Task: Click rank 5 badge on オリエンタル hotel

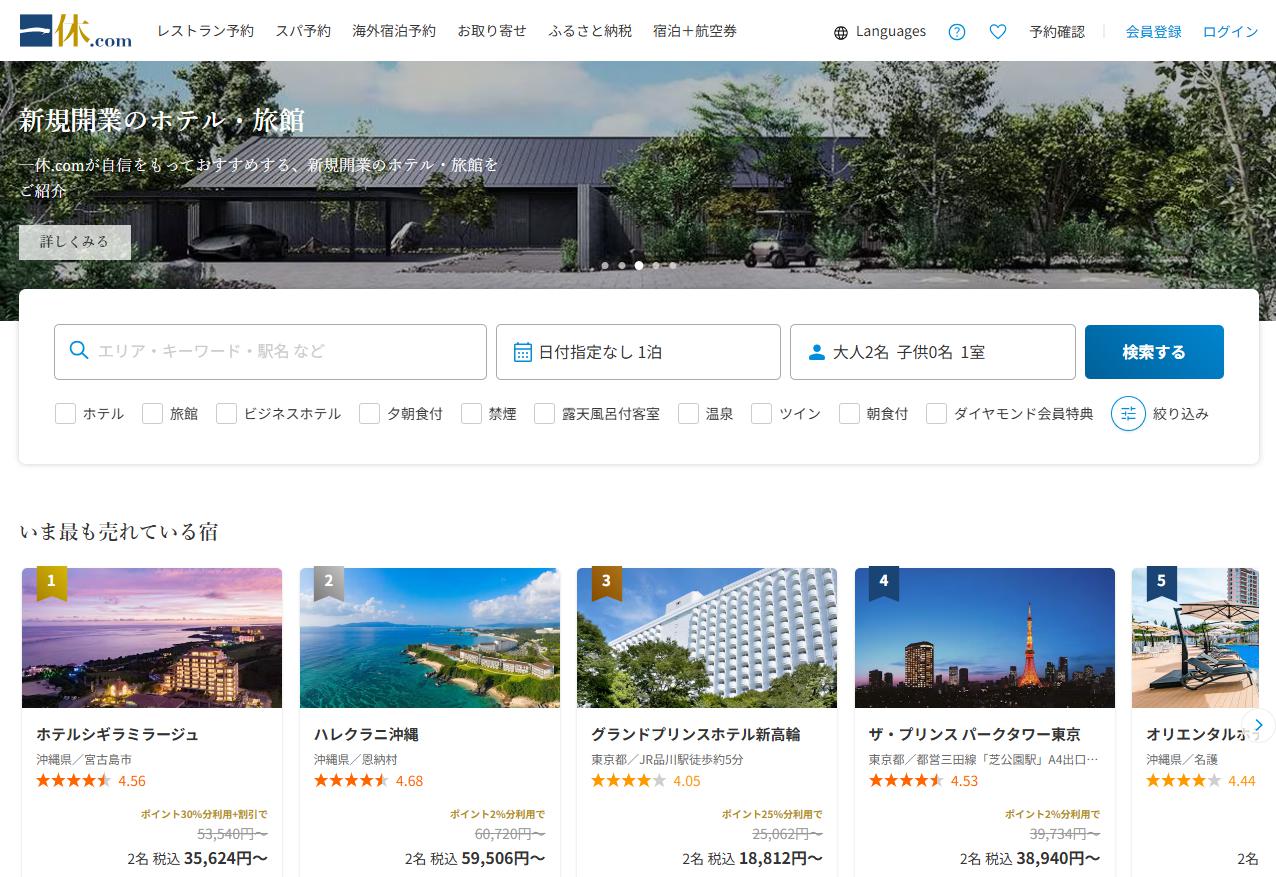Action: tap(1161, 583)
